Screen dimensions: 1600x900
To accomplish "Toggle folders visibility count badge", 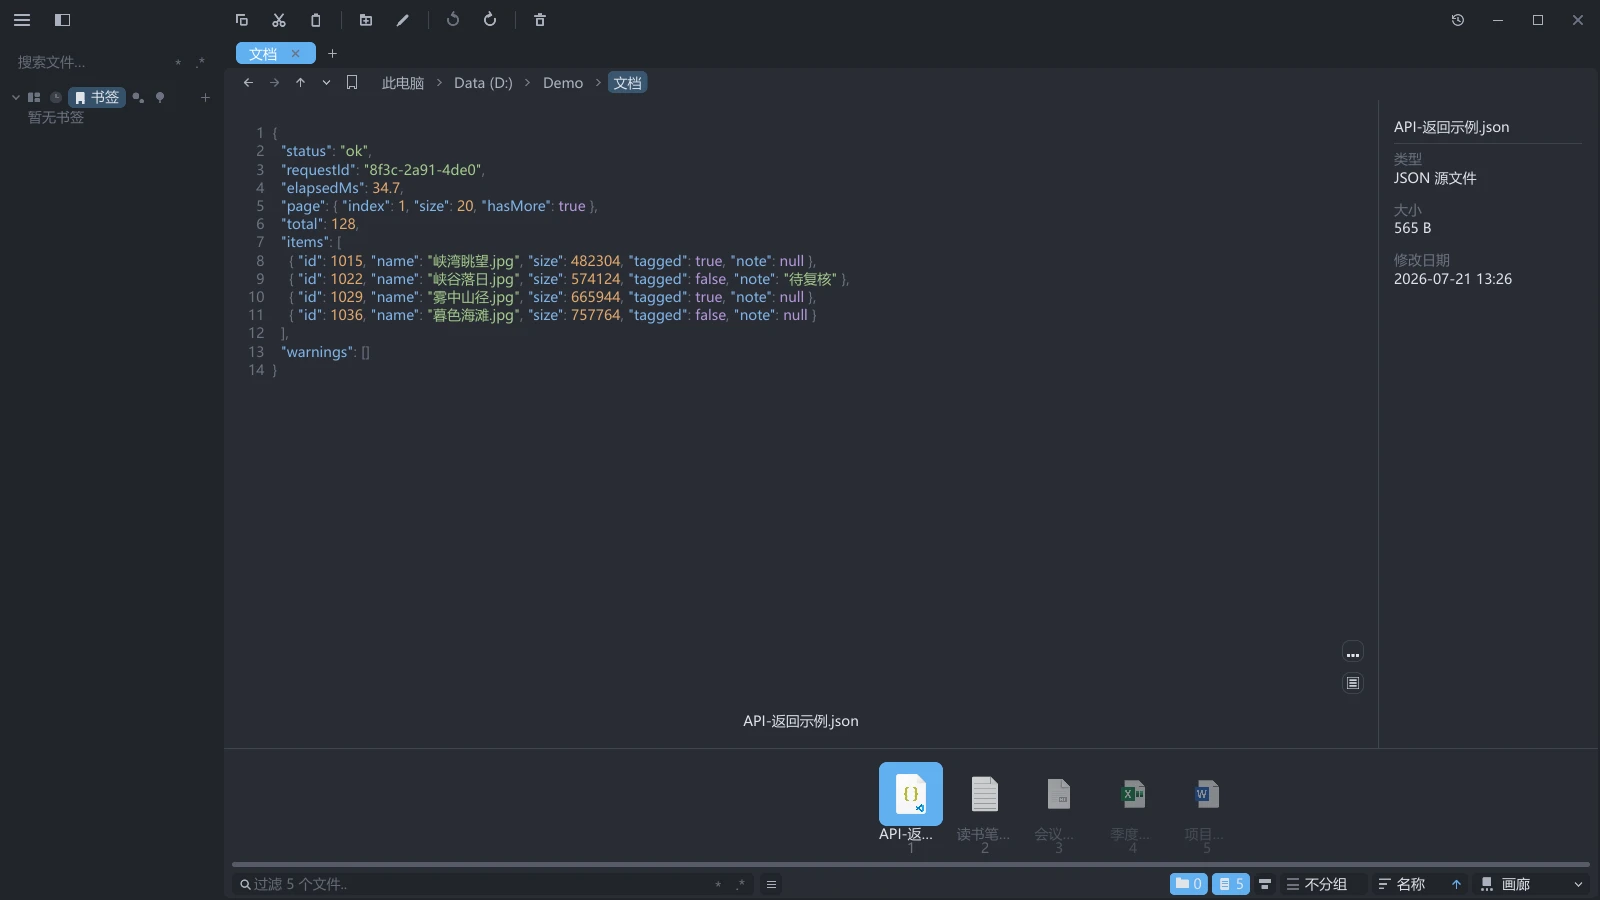I will 1189,884.
